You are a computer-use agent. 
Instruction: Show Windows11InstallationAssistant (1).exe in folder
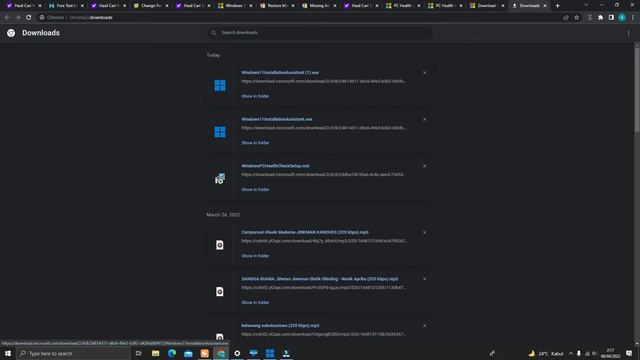tap(255, 96)
